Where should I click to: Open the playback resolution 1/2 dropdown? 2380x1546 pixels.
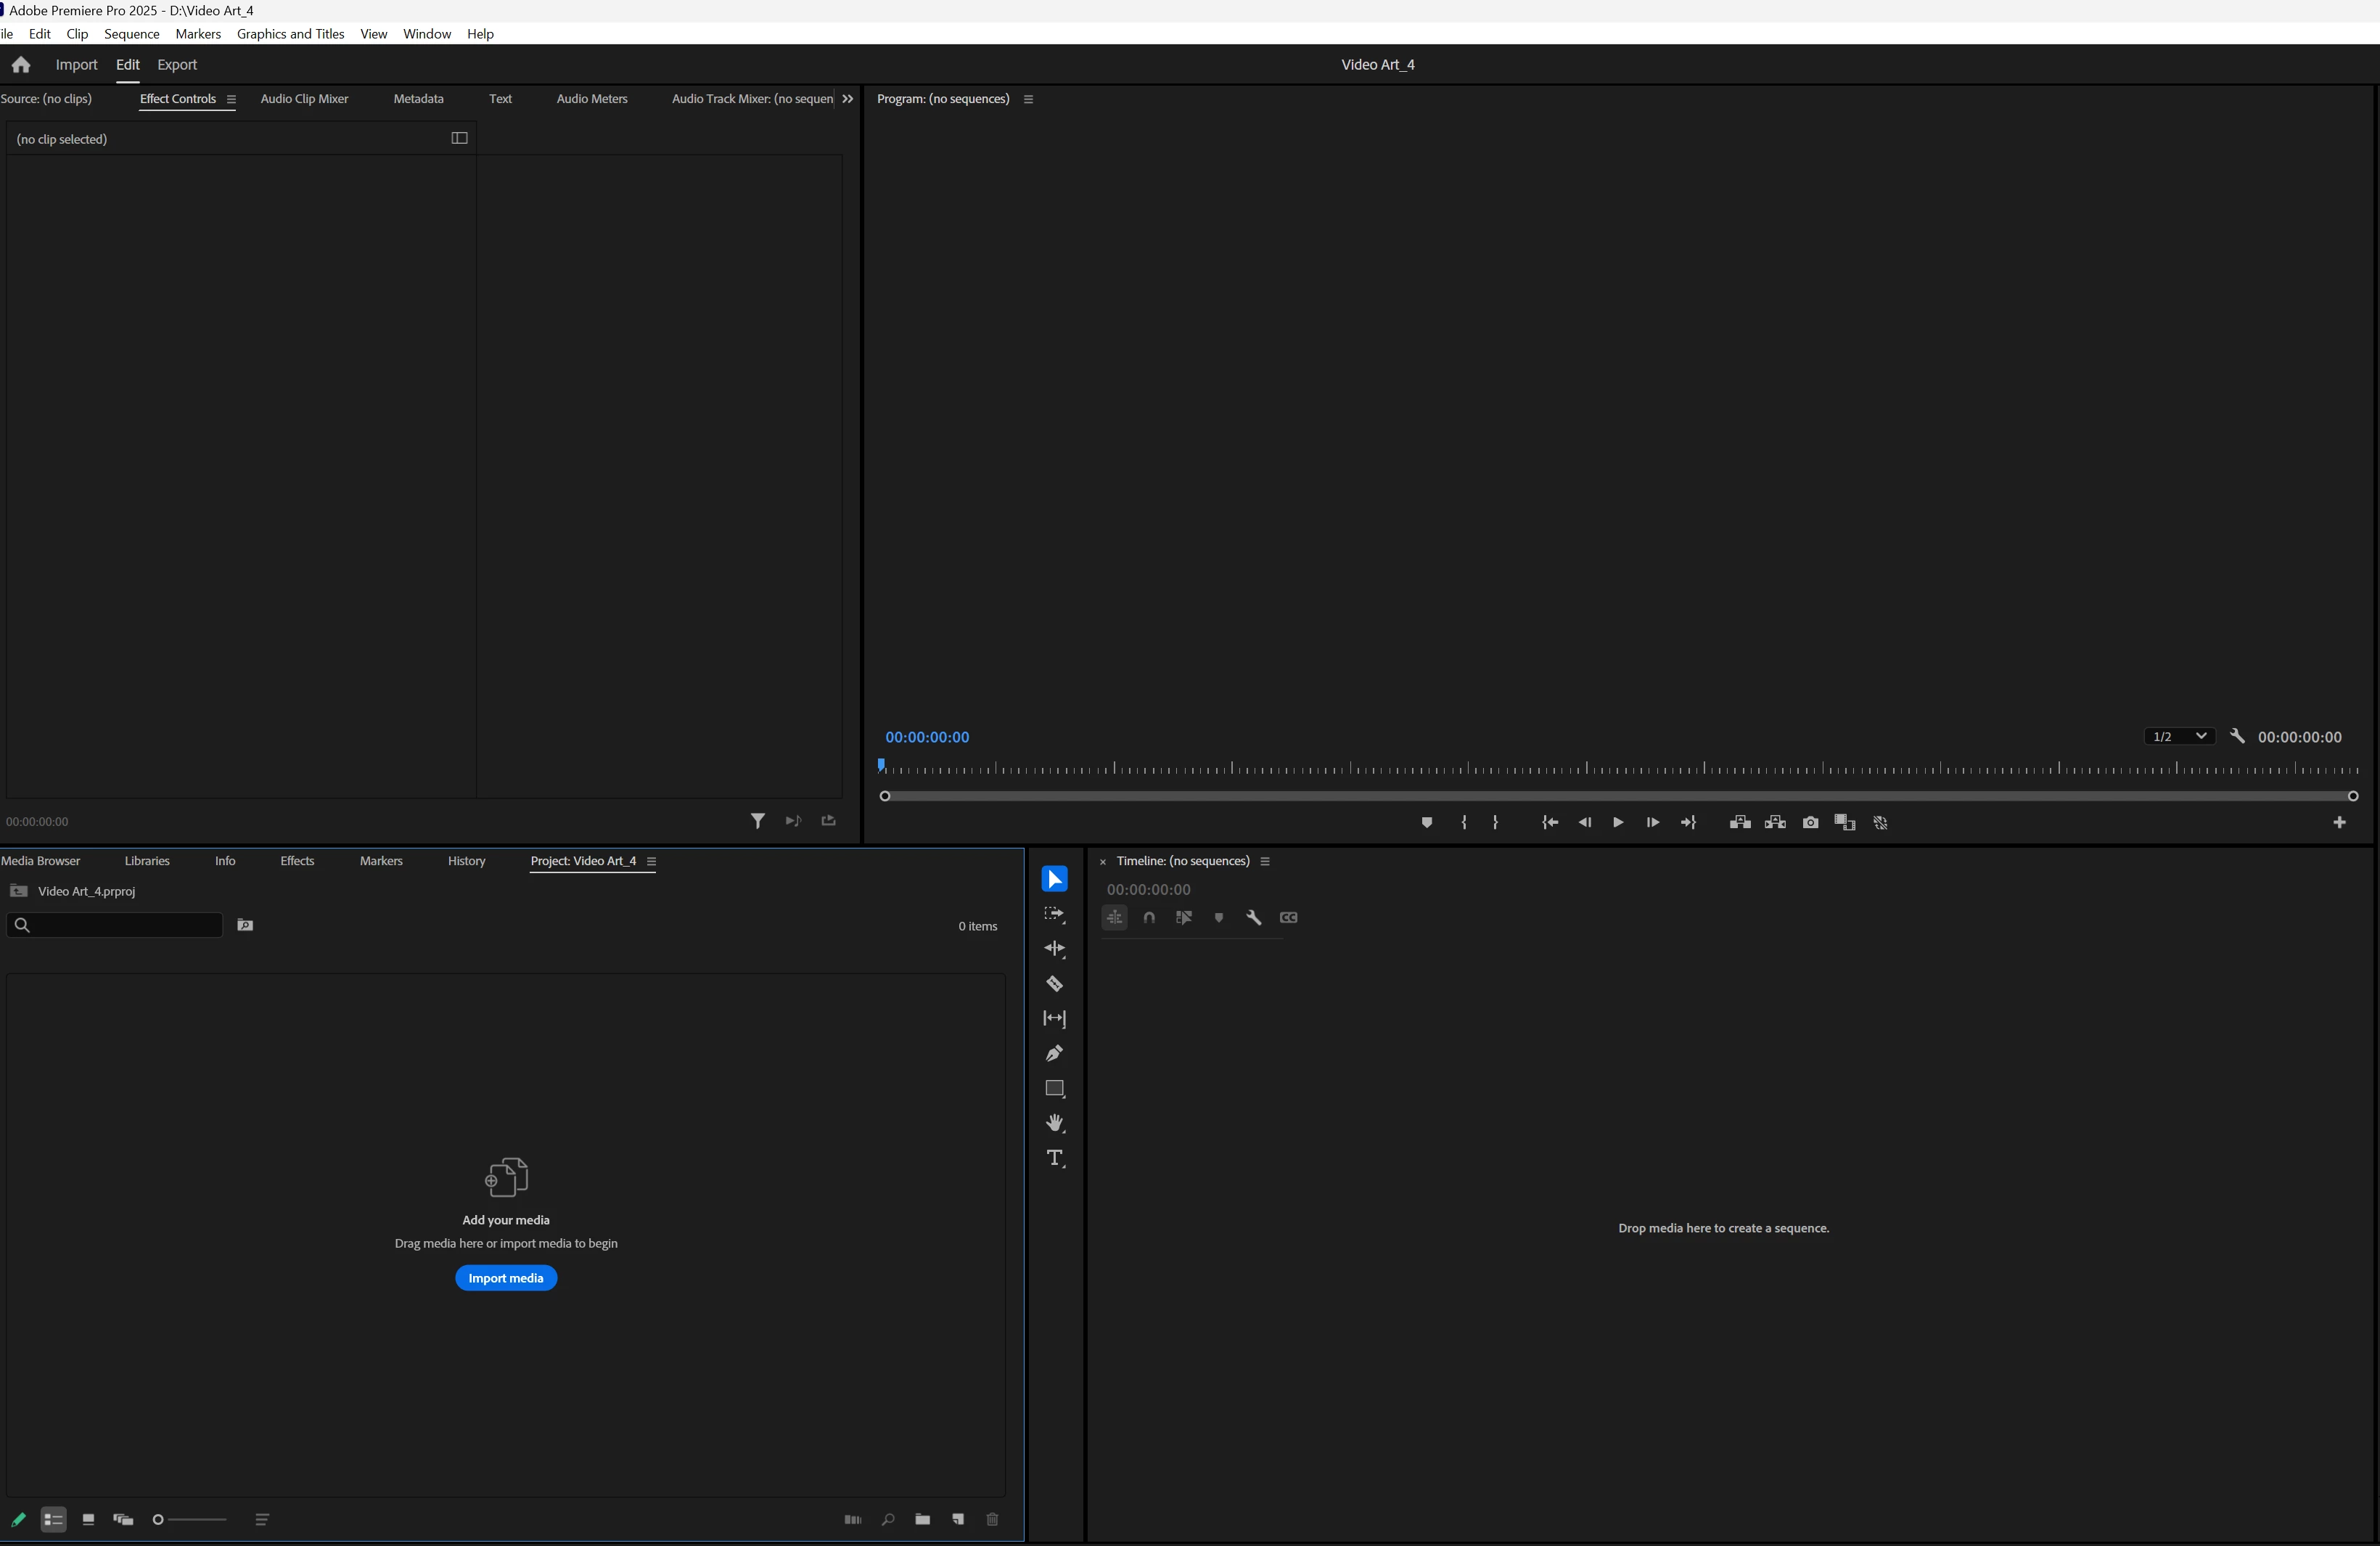point(2179,736)
